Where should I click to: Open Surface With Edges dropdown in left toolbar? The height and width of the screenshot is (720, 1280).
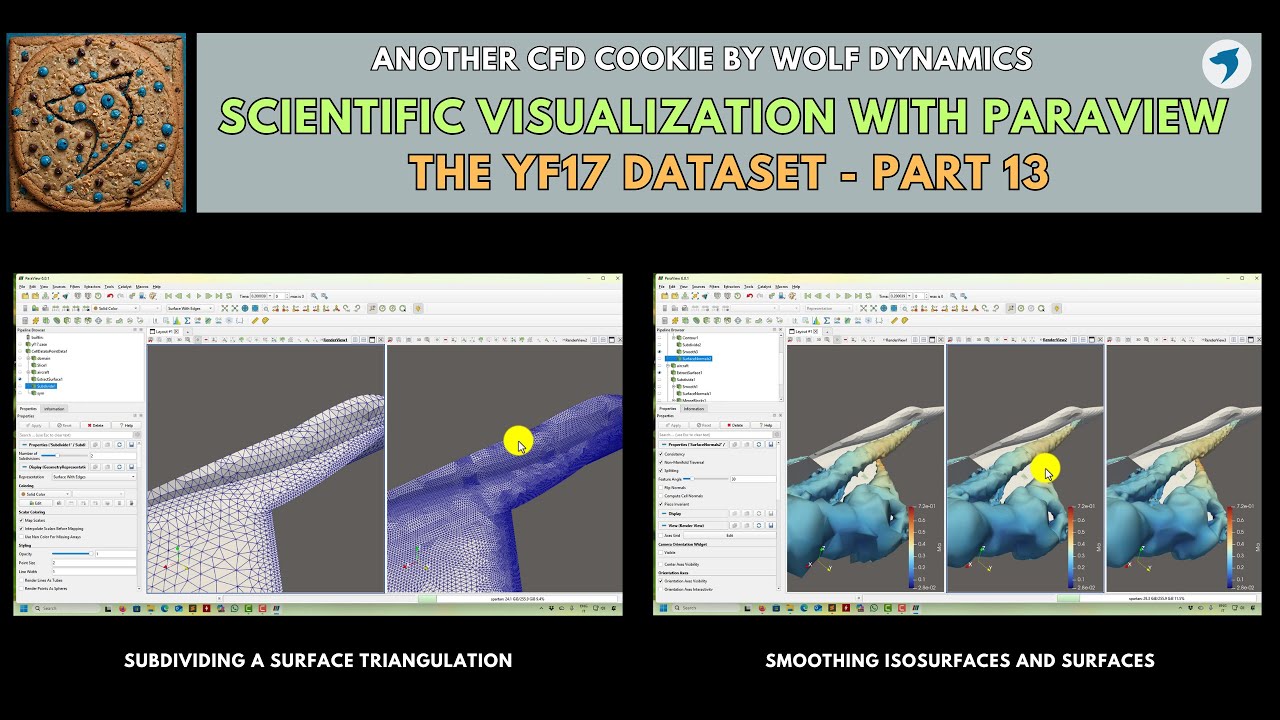pos(190,308)
